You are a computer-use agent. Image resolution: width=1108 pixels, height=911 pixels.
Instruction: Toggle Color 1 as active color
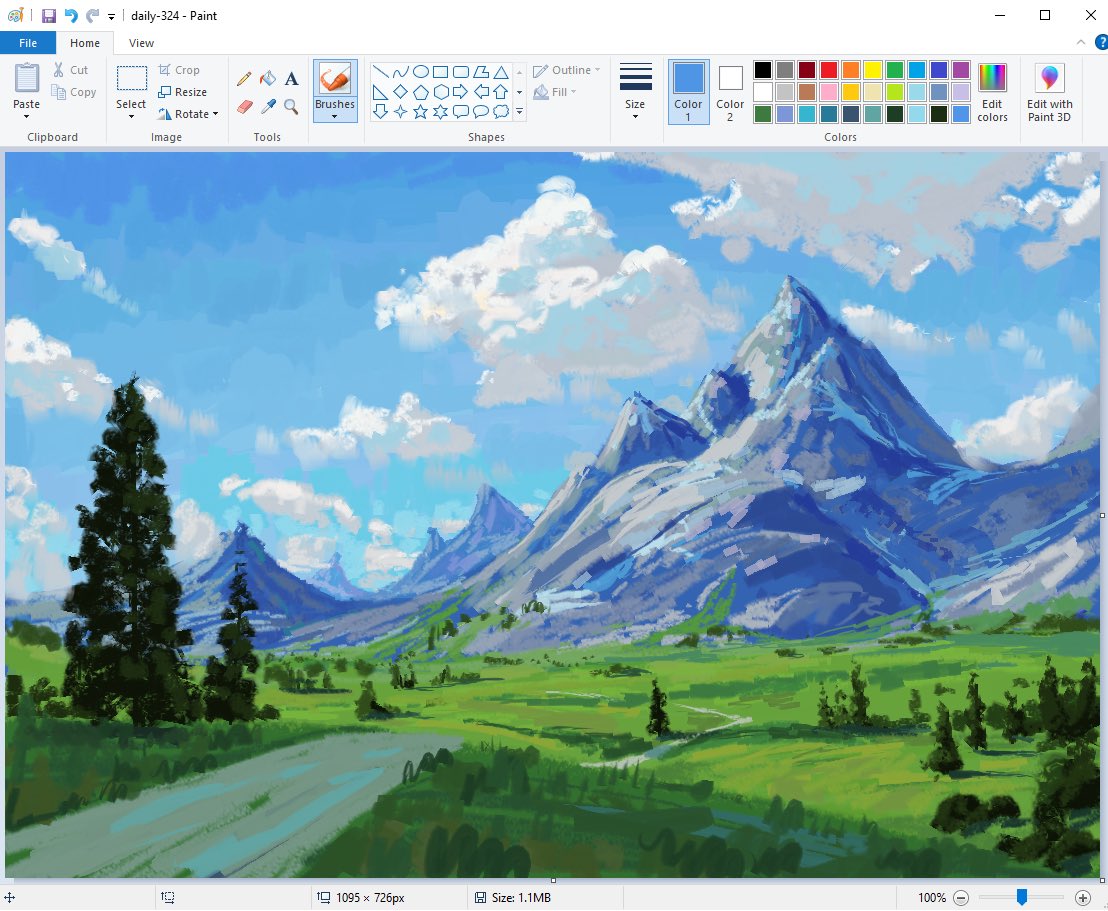click(x=688, y=91)
